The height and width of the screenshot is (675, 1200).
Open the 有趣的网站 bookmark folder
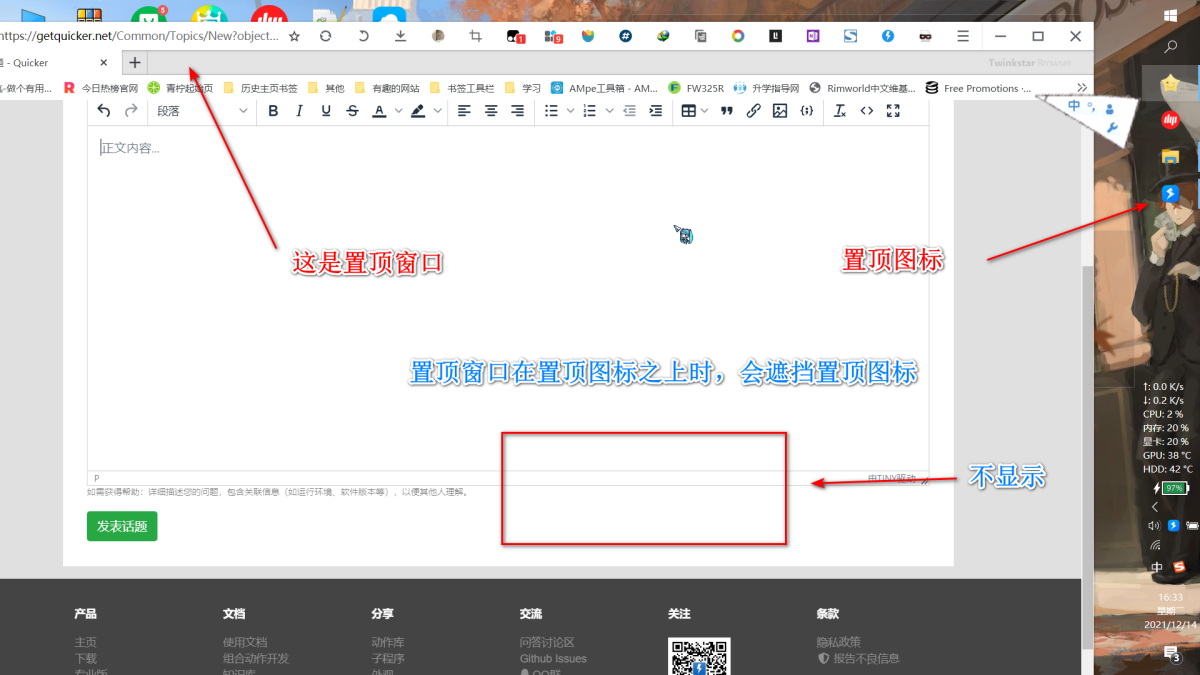[x=387, y=88]
